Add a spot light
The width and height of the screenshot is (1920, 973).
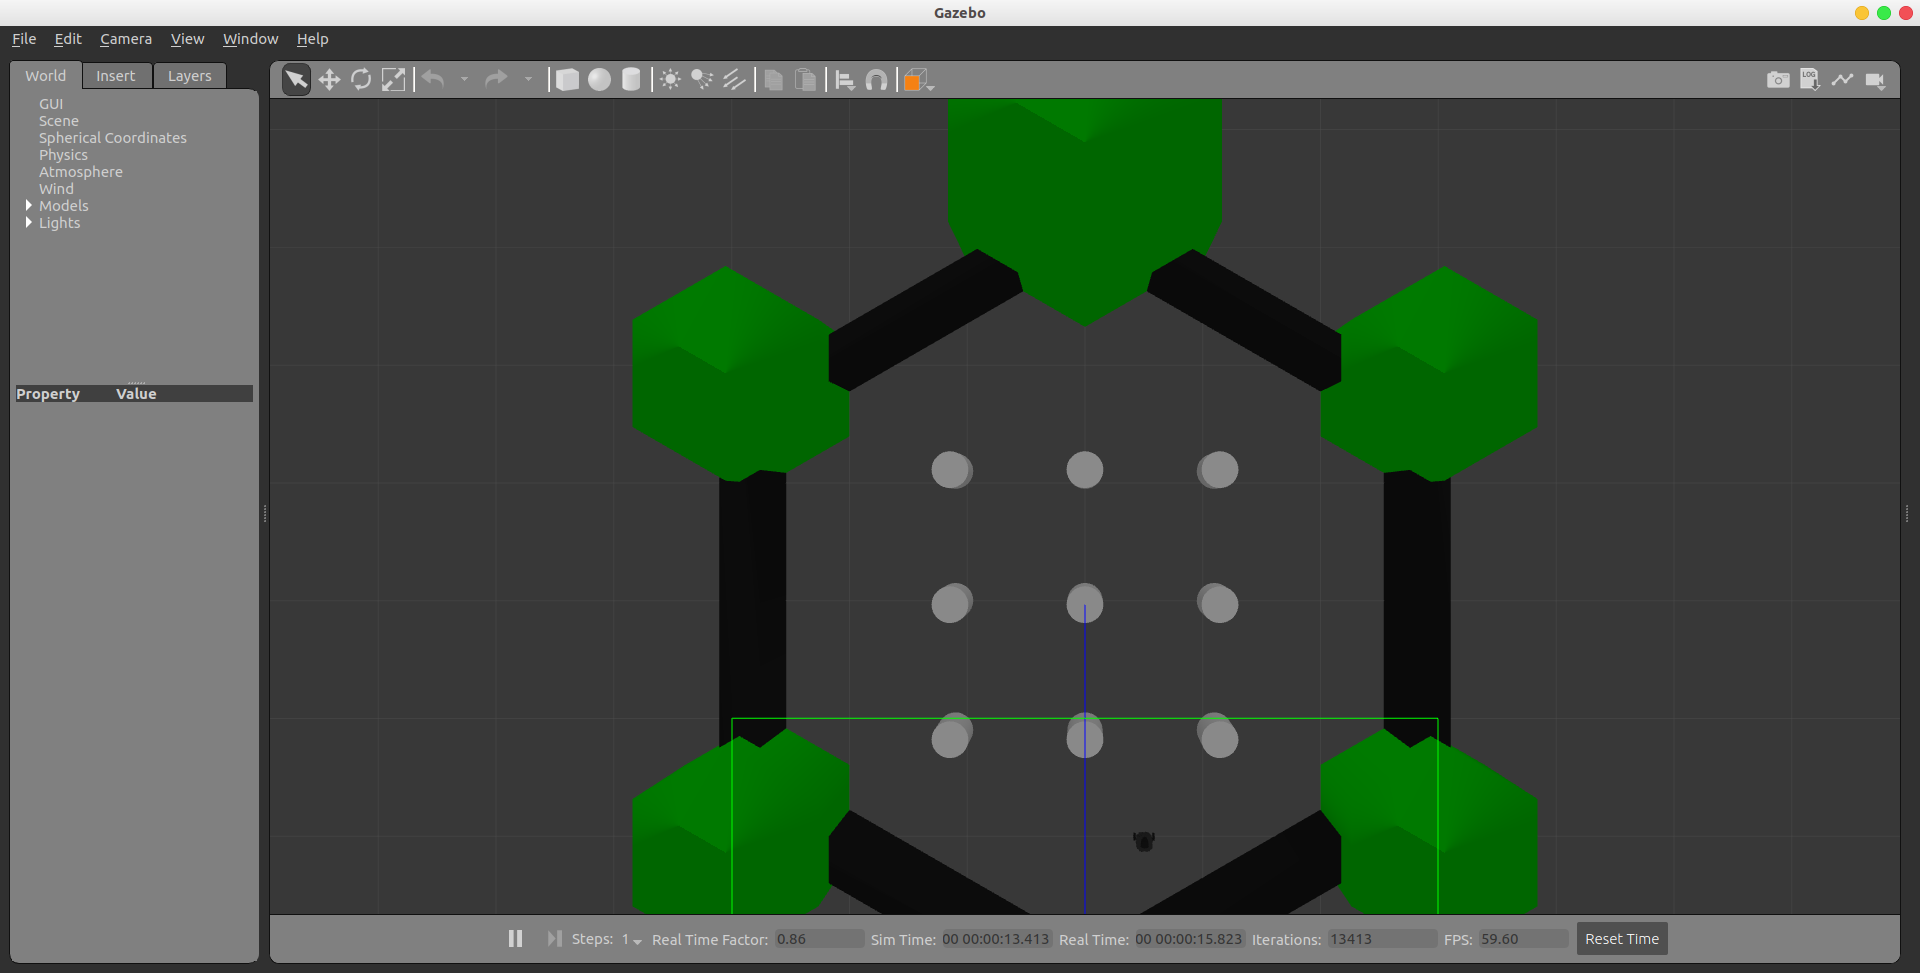click(x=701, y=79)
